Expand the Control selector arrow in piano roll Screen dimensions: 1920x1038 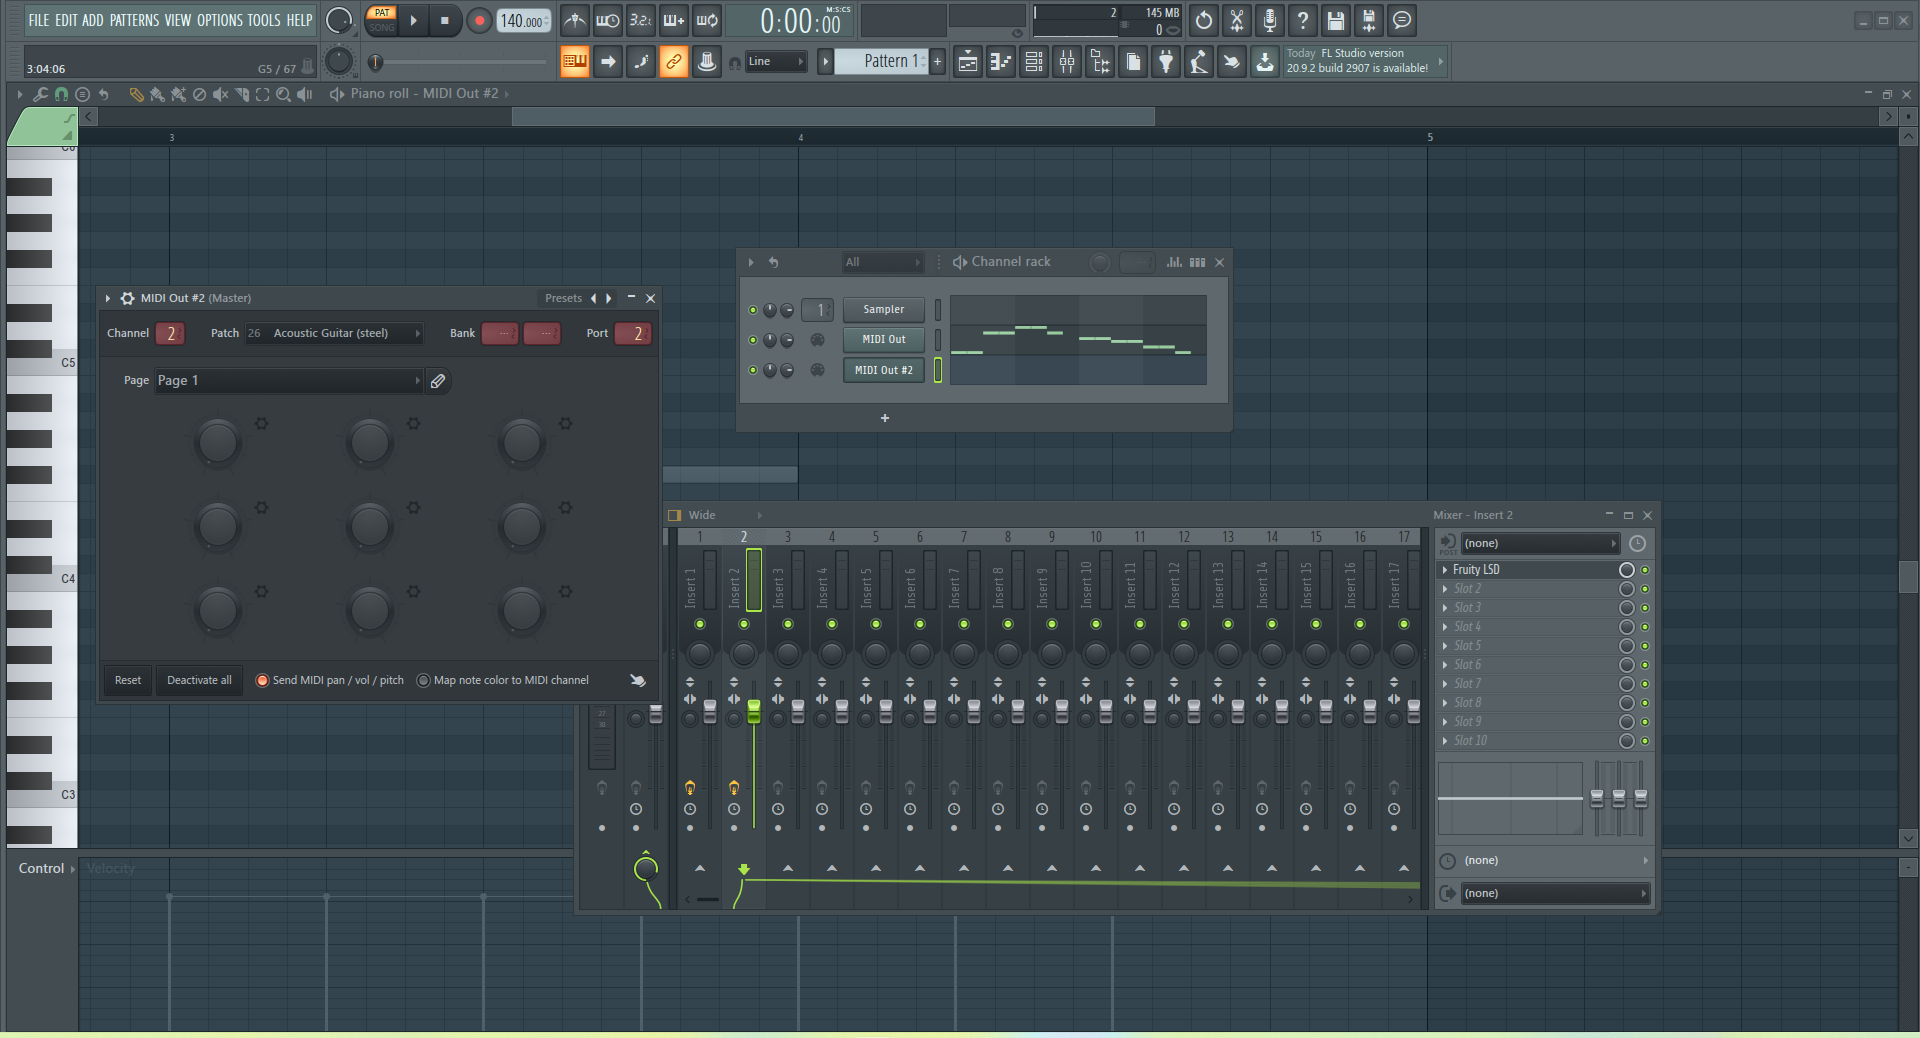pyautogui.click(x=72, y=869)
